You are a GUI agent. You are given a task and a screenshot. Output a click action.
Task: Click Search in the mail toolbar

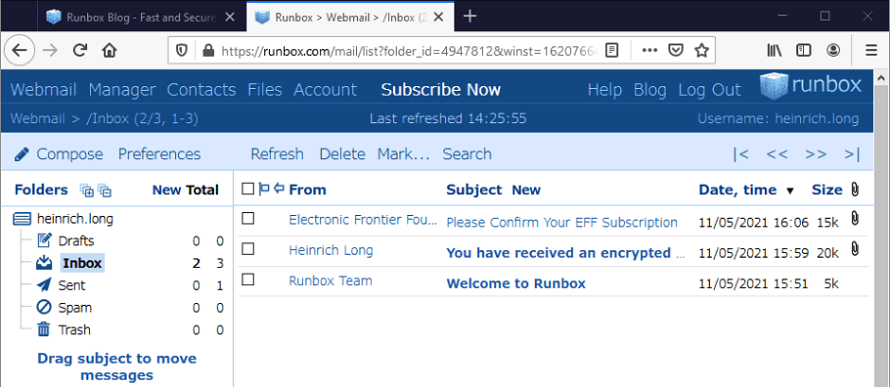467,154
